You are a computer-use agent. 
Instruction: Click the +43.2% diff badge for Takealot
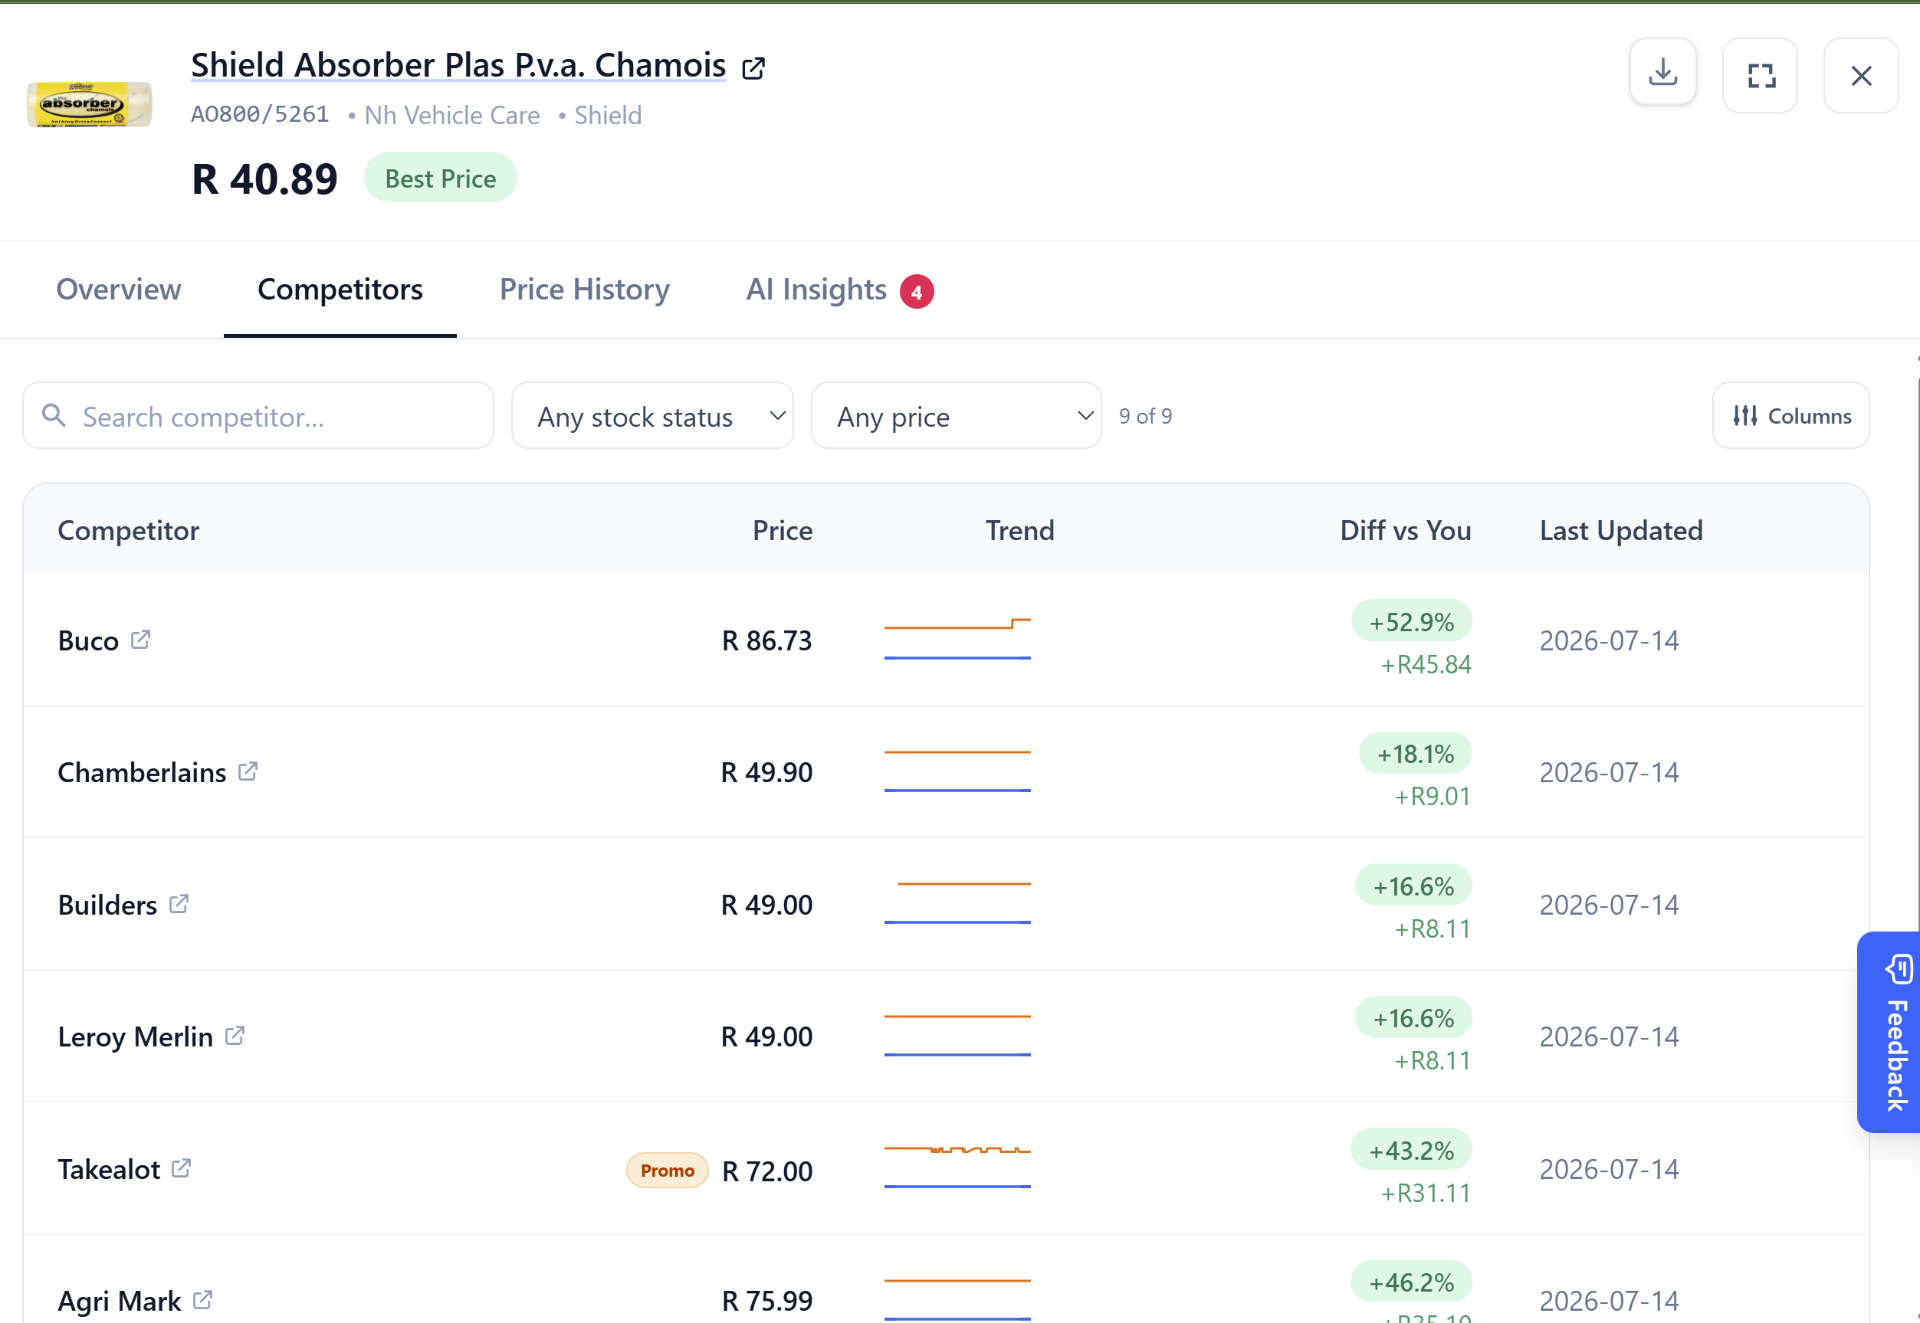pos(1411,1150)
